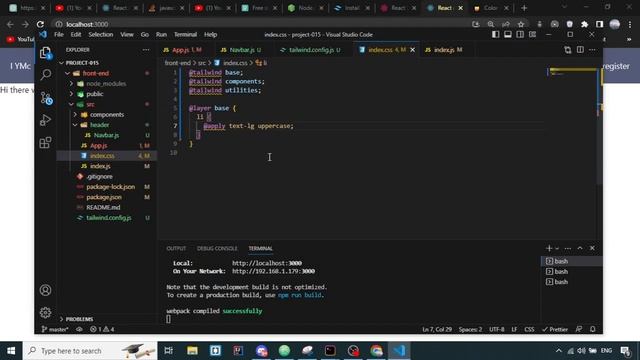Click the feedback icon in status bar
Screen dimensions: 640x360
pyautogui.click(x=579, y=329)
